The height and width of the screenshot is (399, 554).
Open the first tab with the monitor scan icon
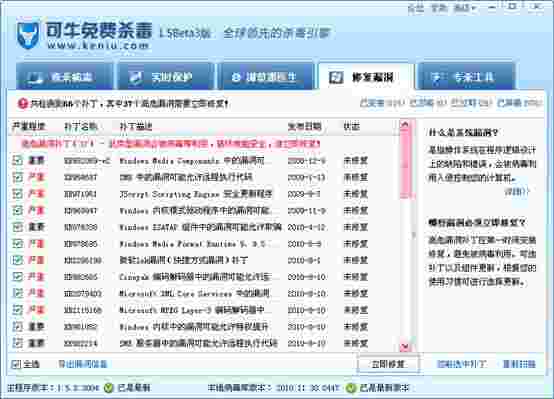click(64, 77)
